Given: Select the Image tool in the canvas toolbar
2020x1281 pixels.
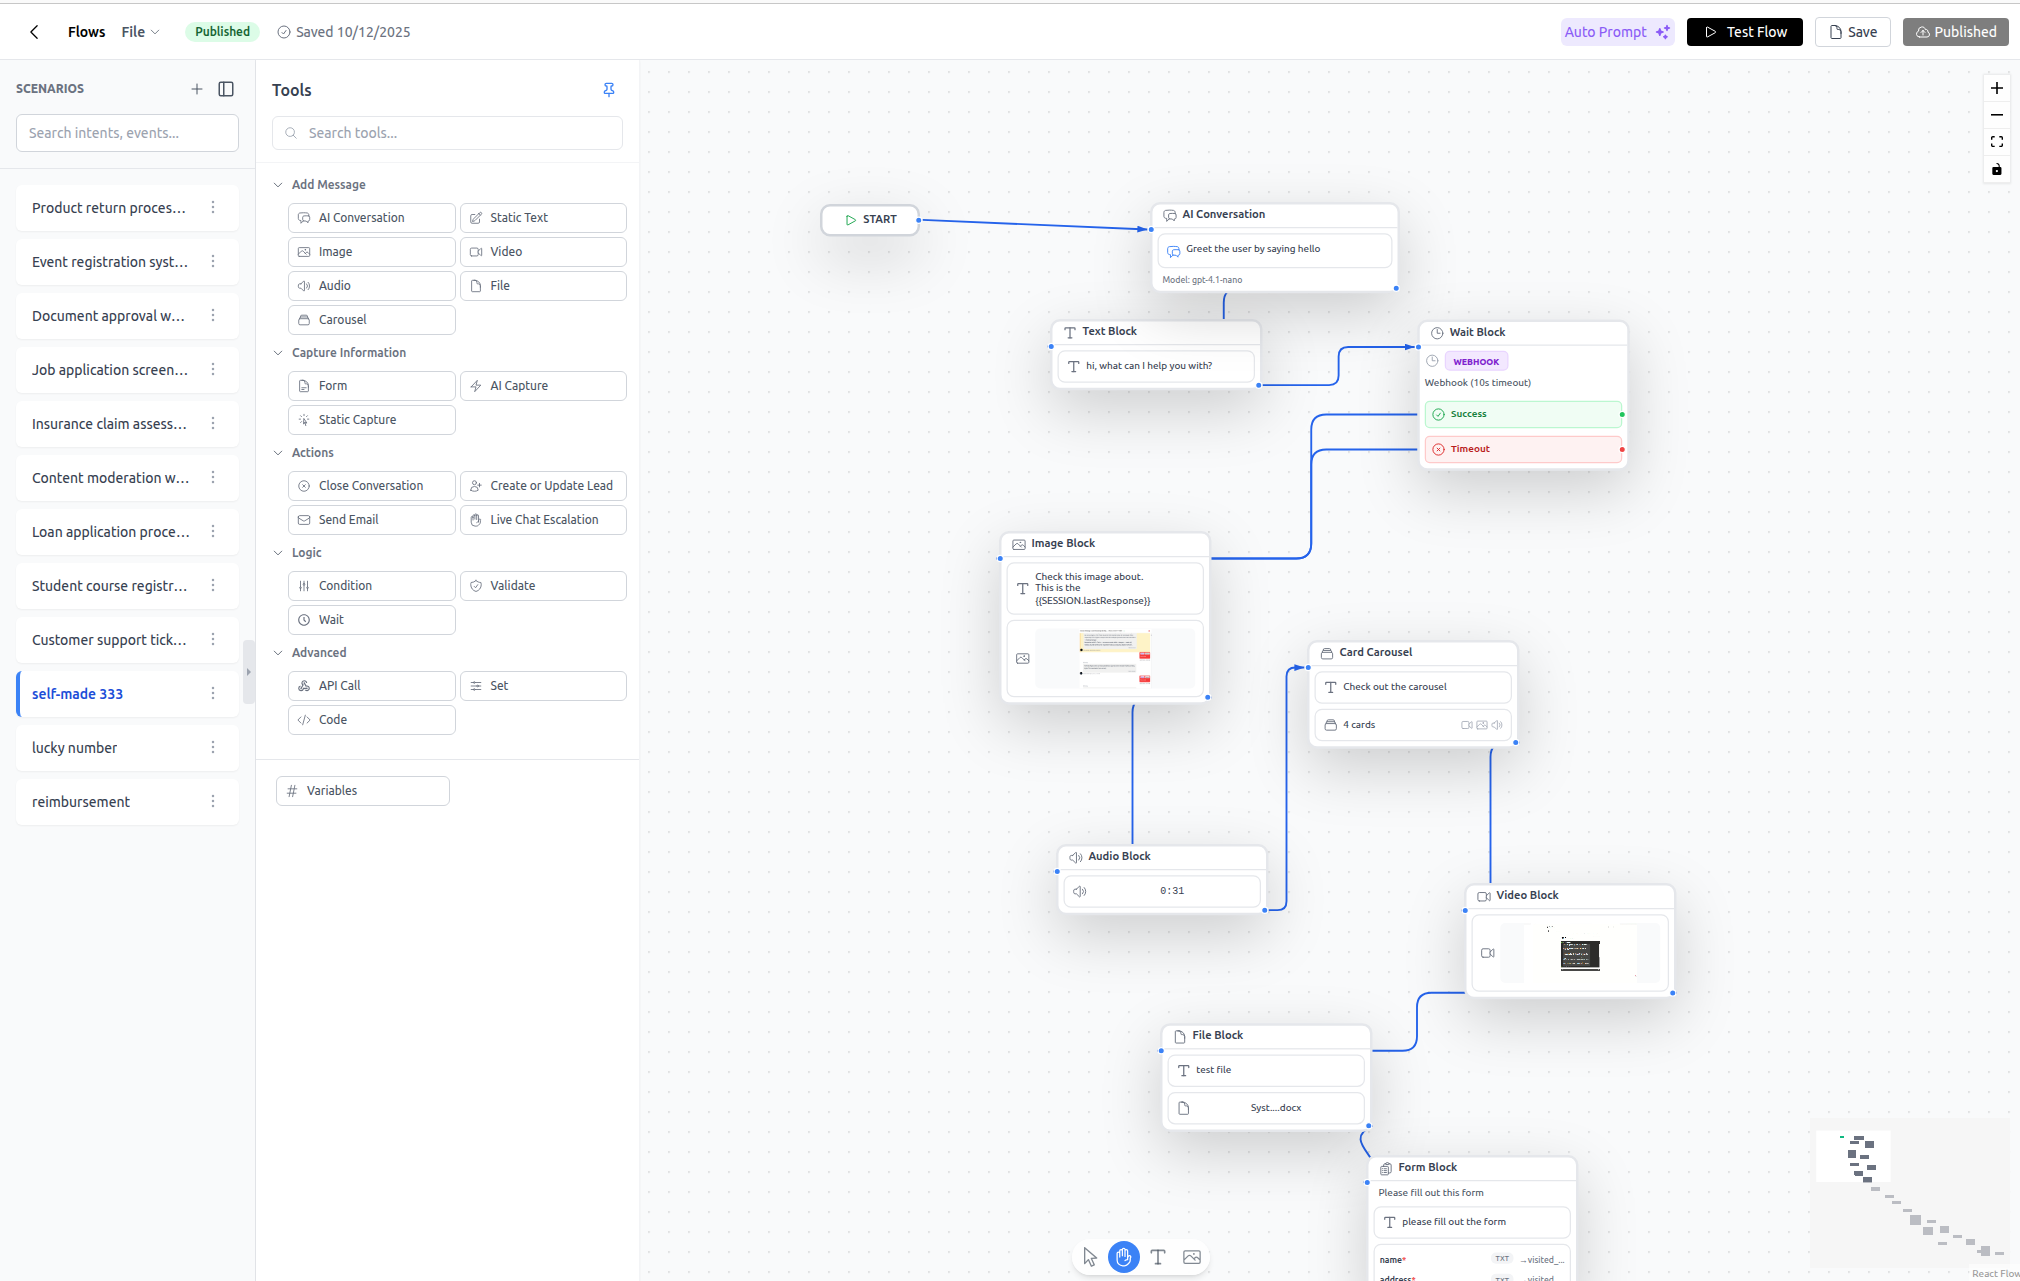Looking at the screenshot, I should pyautogui.click(x=1190, y=1257).
